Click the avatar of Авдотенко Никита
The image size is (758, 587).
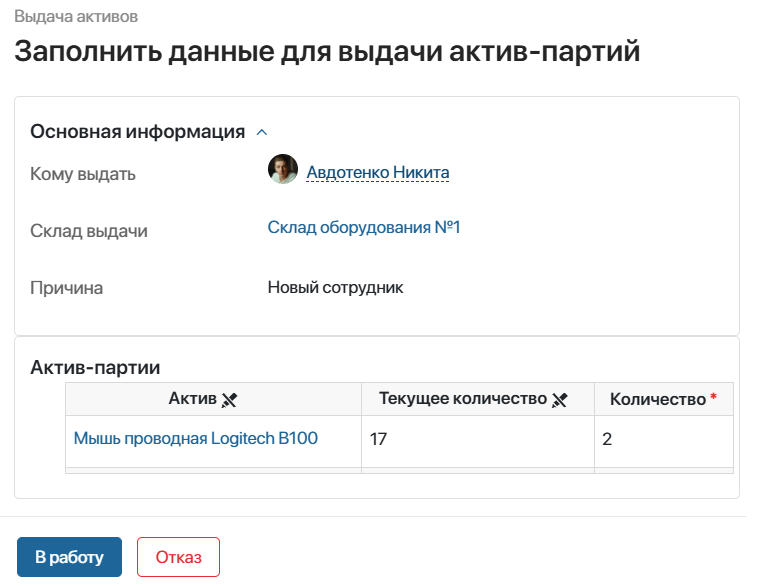pos(283,169)
